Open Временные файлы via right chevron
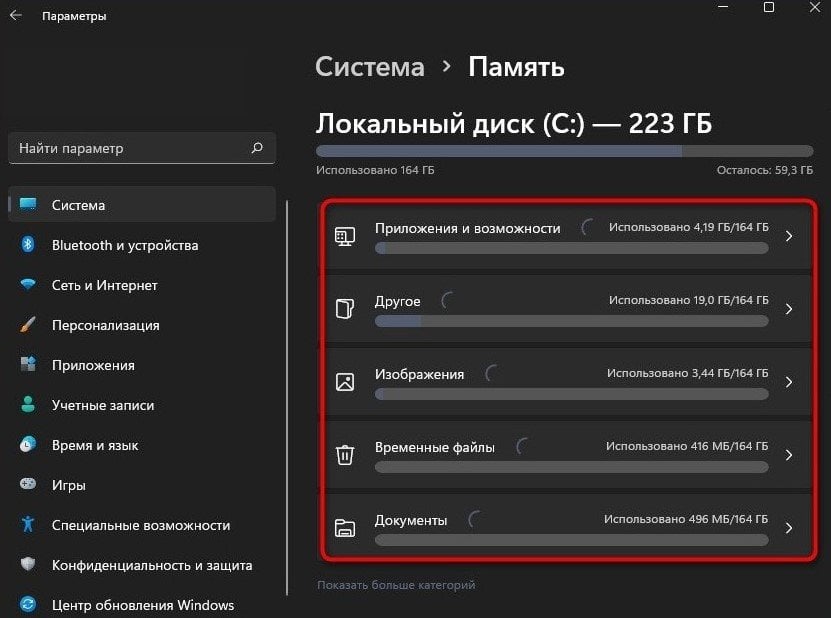 pyautogui.click(x=789, y=455)
